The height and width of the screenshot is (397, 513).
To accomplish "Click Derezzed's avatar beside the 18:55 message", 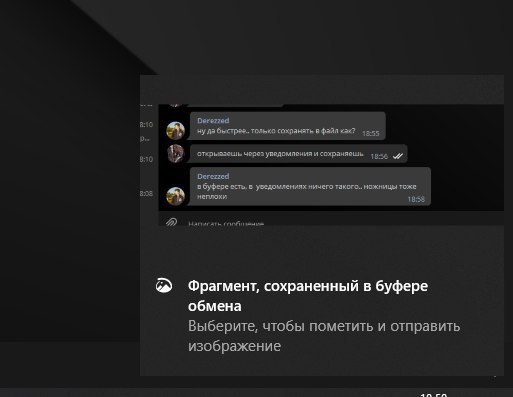I will tap(176, 130).
